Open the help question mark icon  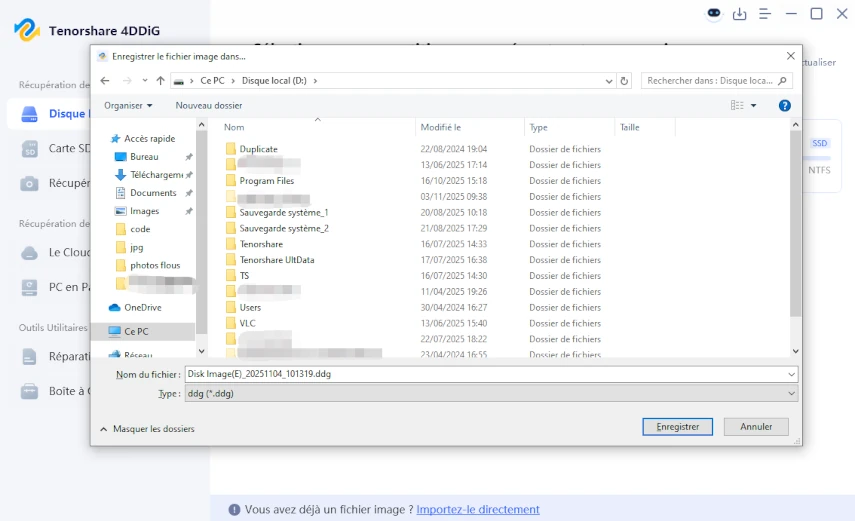[785, 105]
